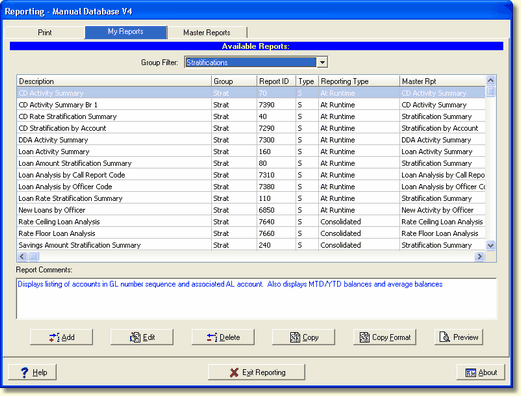Sort by the Master Rpt column header
521x396 pixels.
pyautogui.click(x=443, y=81)
